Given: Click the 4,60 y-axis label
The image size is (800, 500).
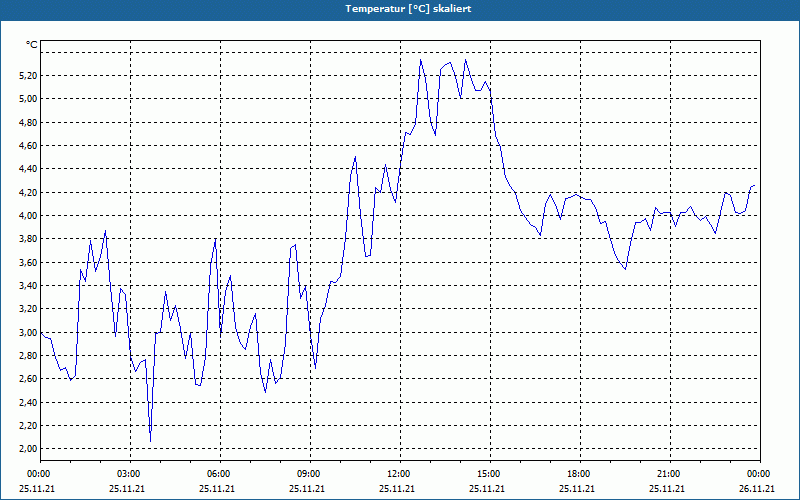Looking at the screenshot, I should (x=29, y=146).
